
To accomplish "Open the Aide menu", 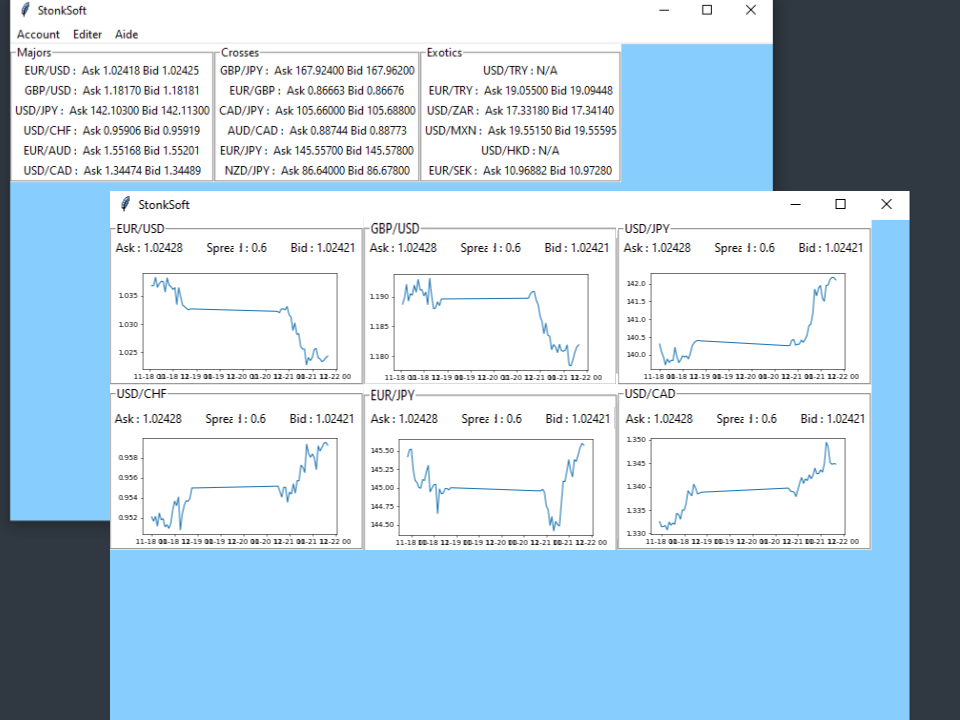I will [127, 34].
